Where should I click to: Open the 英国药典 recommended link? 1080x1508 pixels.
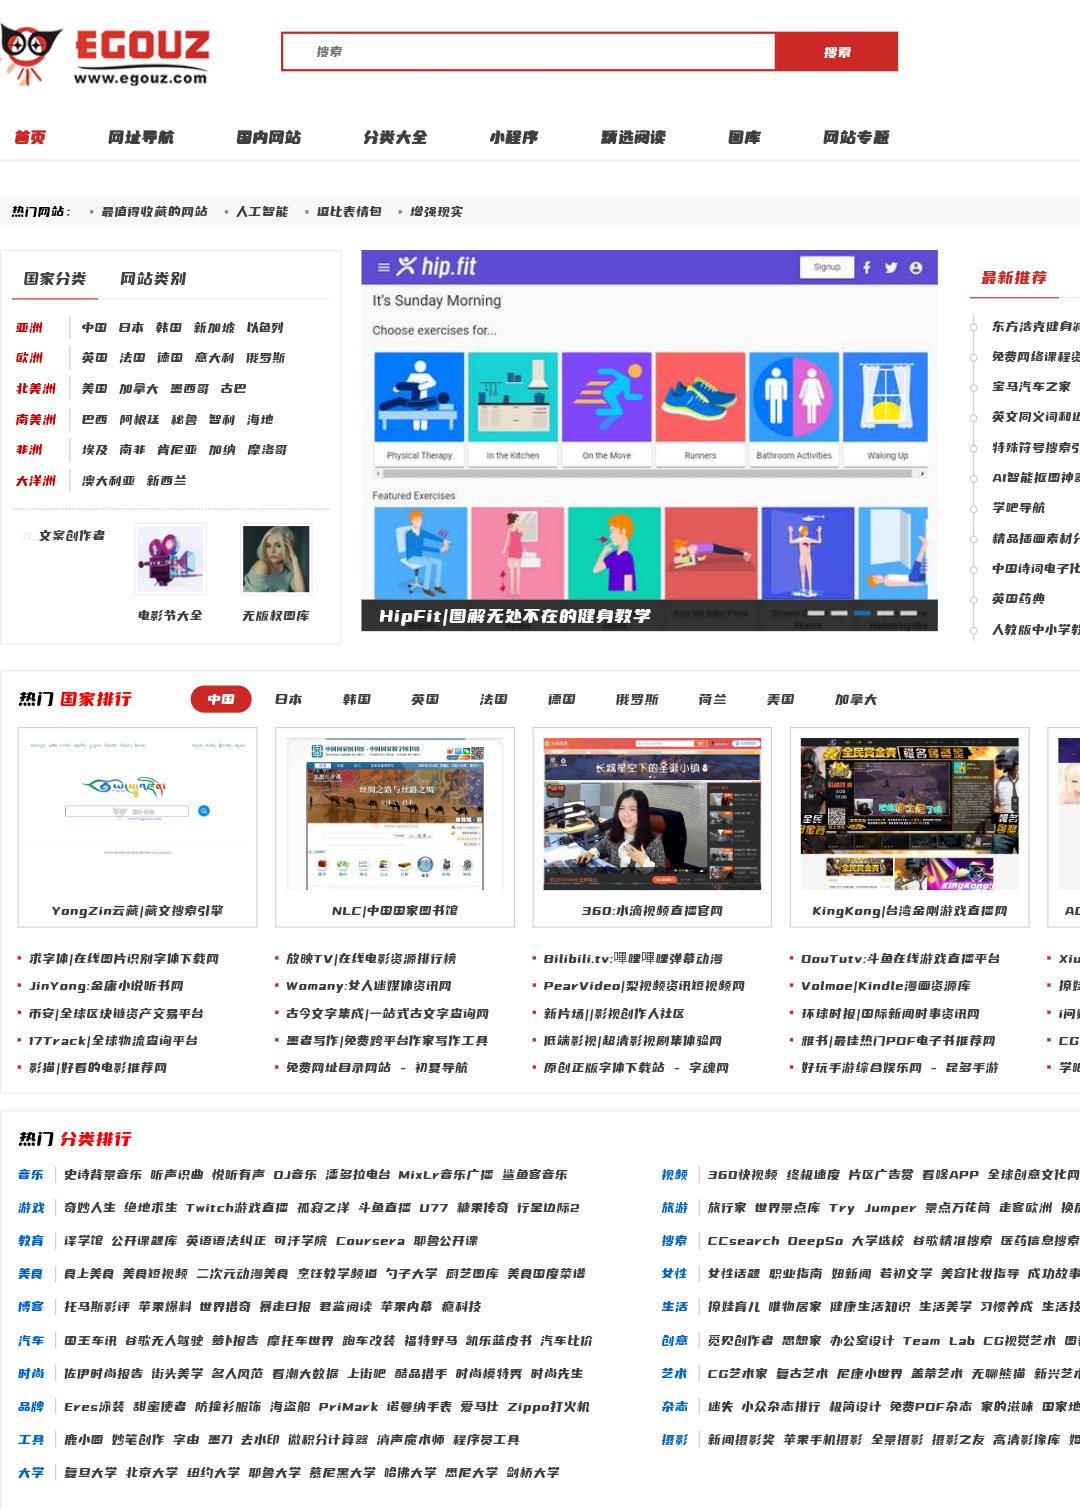(1018, 598)
